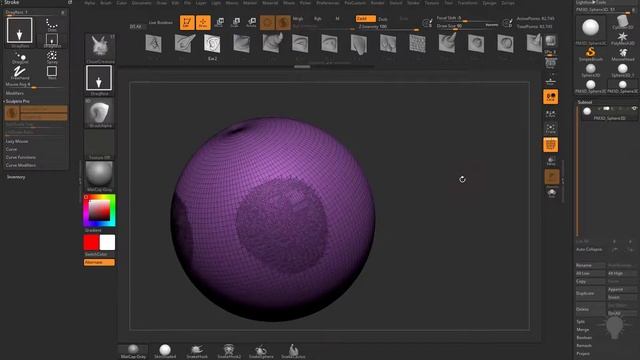Select the white secondary color swatch
Viewport: 640px width, 360px height.
pos(107,242)
